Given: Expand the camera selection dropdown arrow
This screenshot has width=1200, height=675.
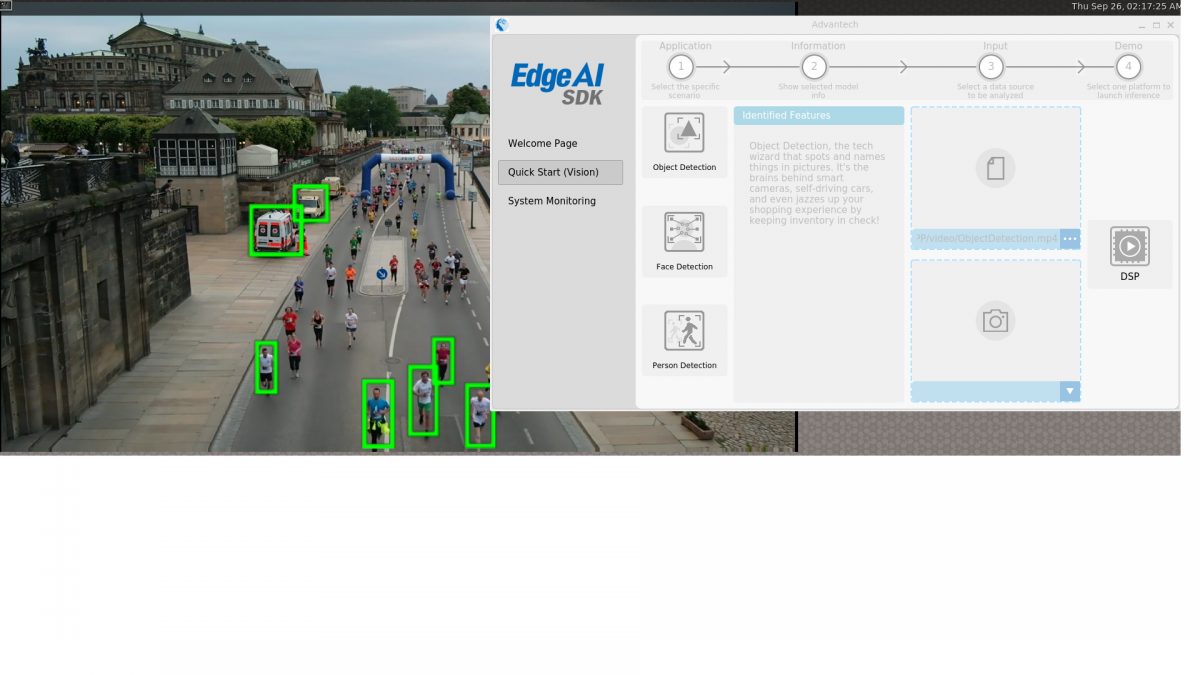Looking at the screenshot, I should [1070, 391].
